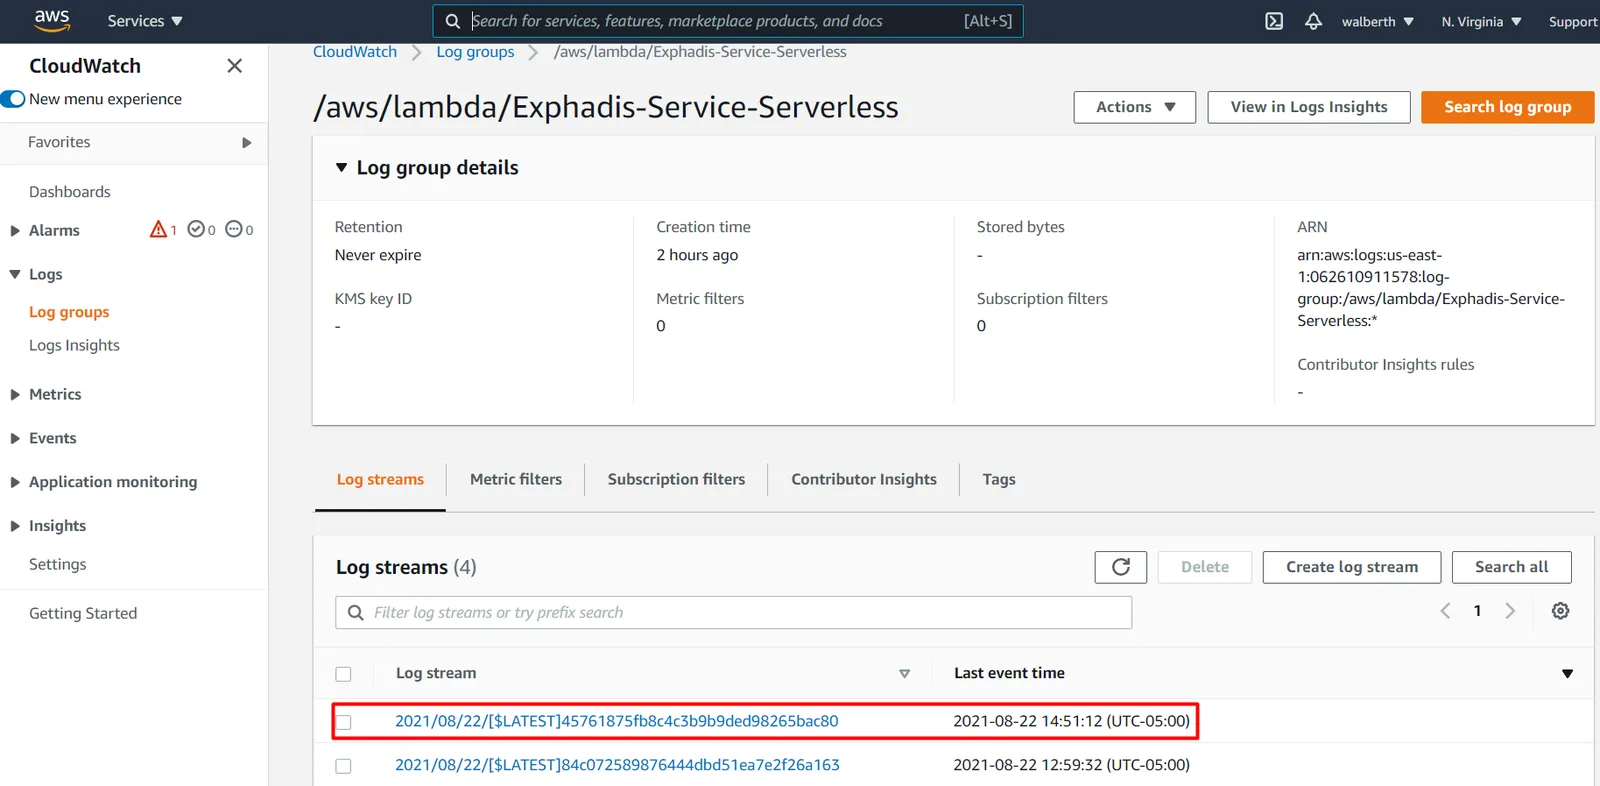Click View in Logs Insights button
The height and width of the screenshot is (786, 1600).
pyautogui.click(x=1309, y=107)
